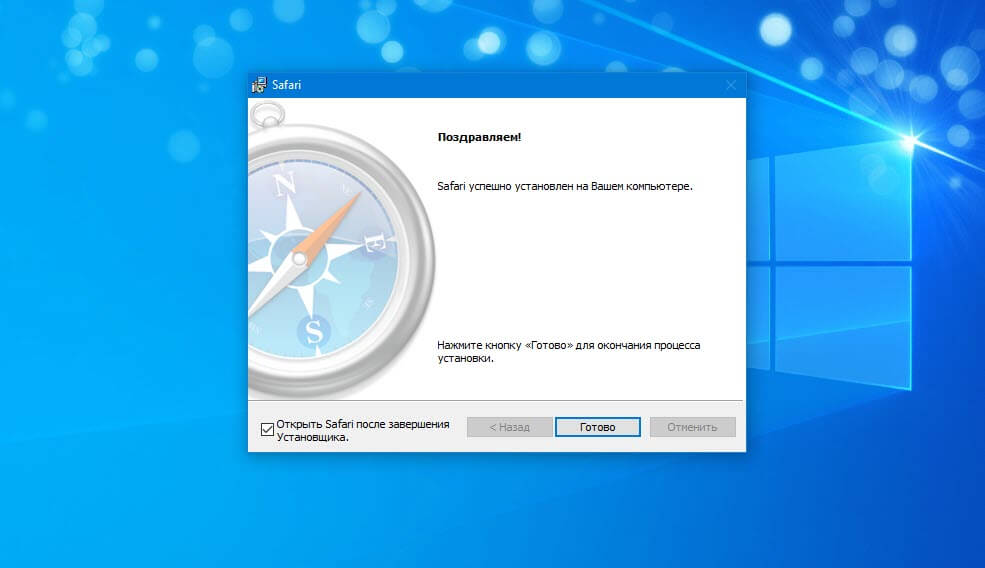Click the Отменить button

click(692, 427)
